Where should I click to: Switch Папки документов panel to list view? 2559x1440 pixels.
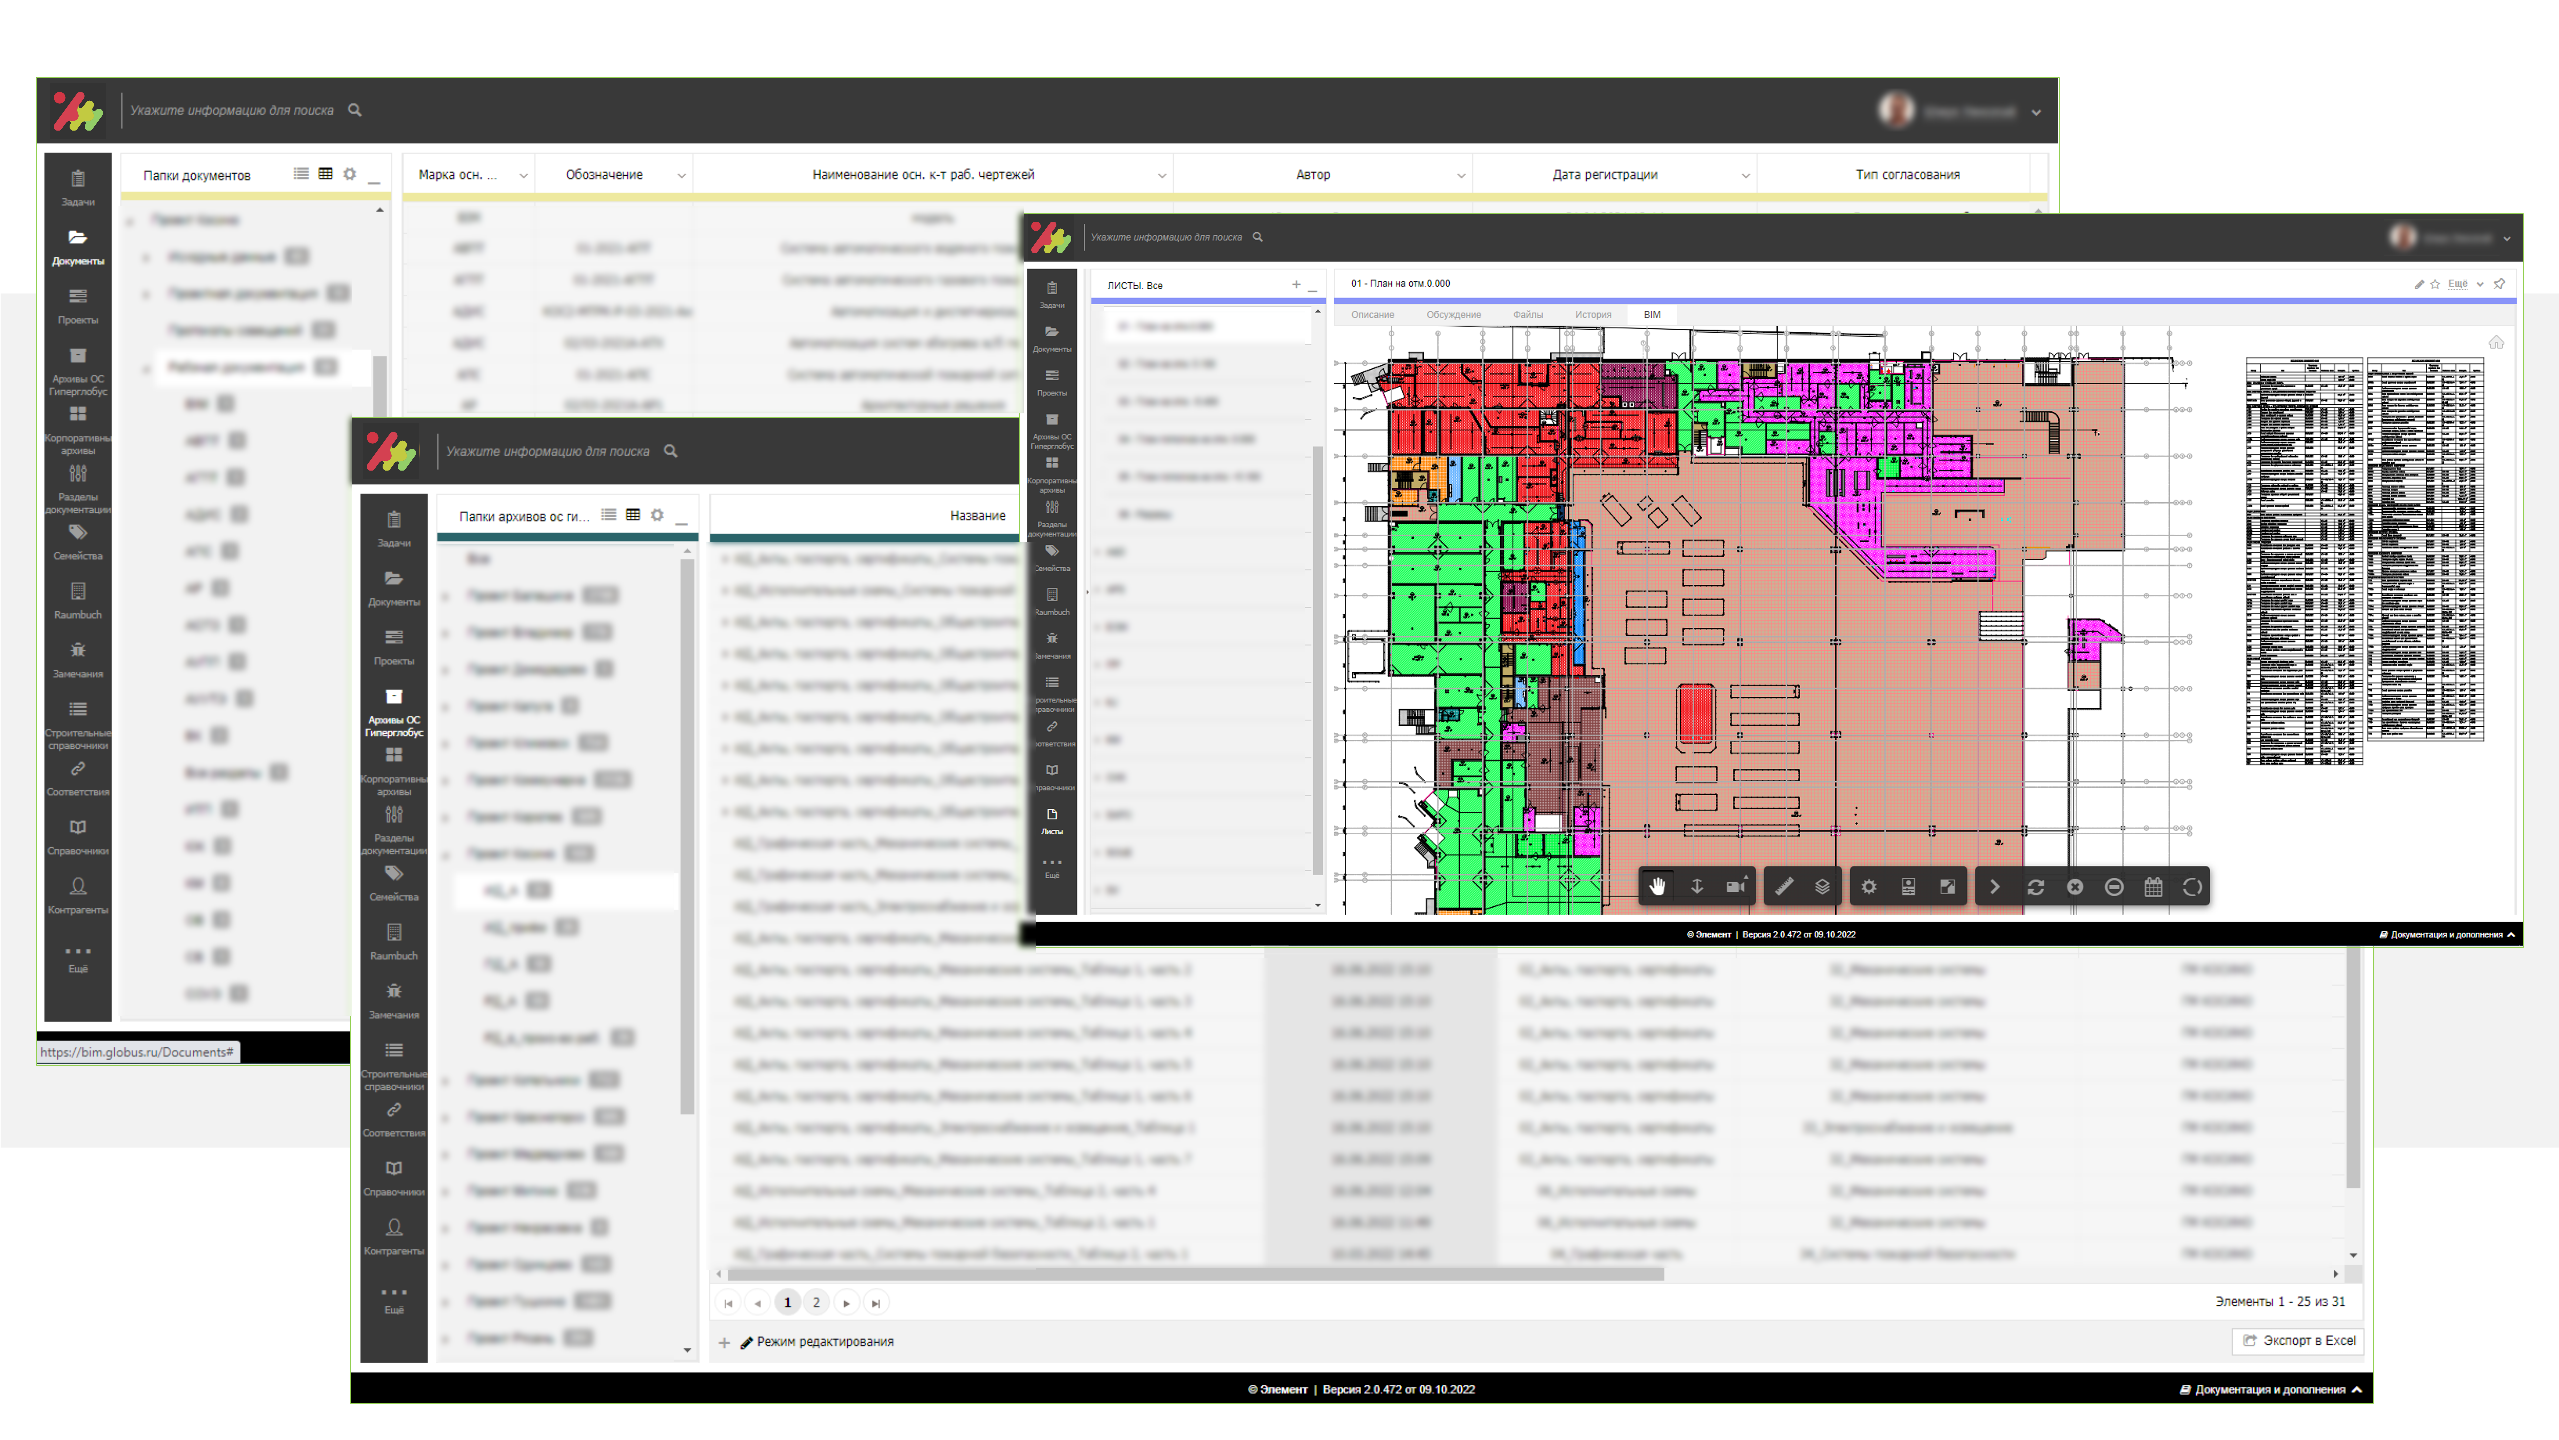click(301, 173)
